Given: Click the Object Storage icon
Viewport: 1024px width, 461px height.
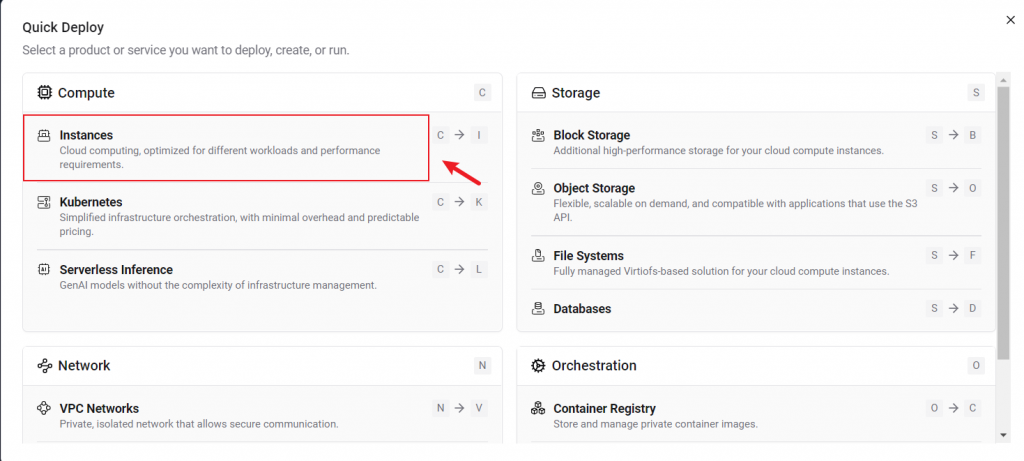Looking at the screenshot, I should [x=538, y=188].
